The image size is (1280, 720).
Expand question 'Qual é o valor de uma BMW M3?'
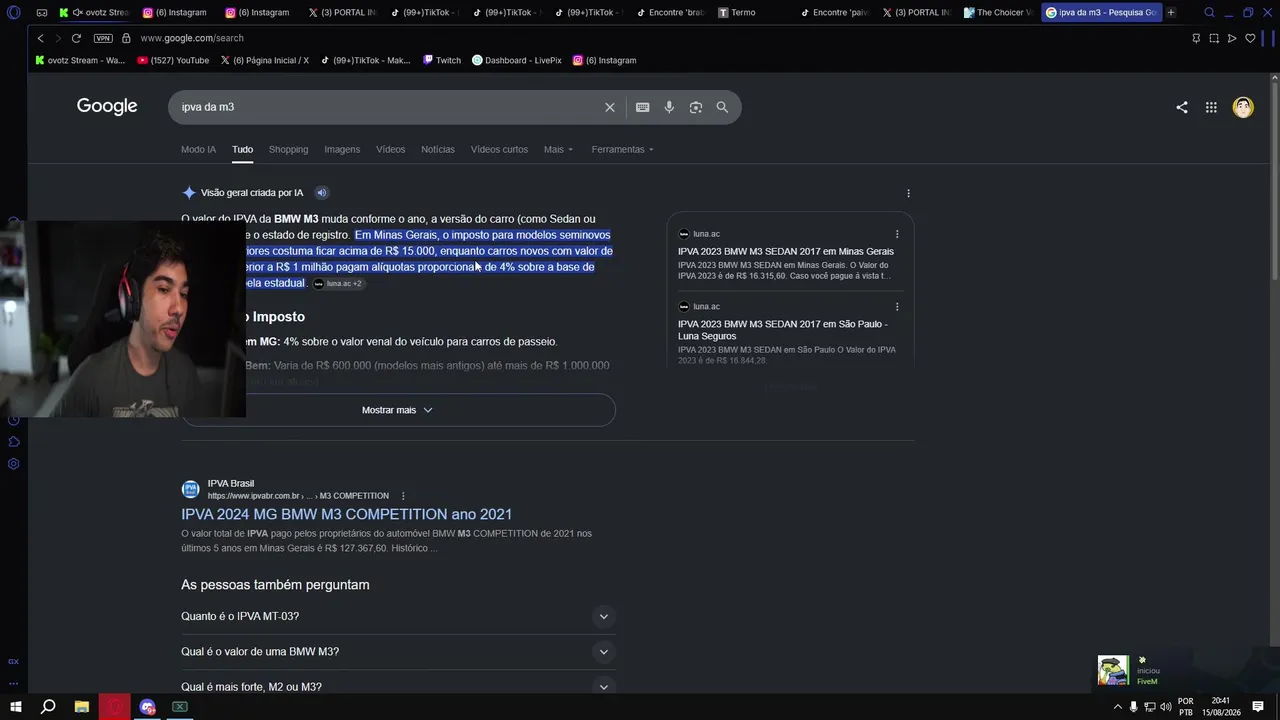pyautogui.click(x=398, y=652)
